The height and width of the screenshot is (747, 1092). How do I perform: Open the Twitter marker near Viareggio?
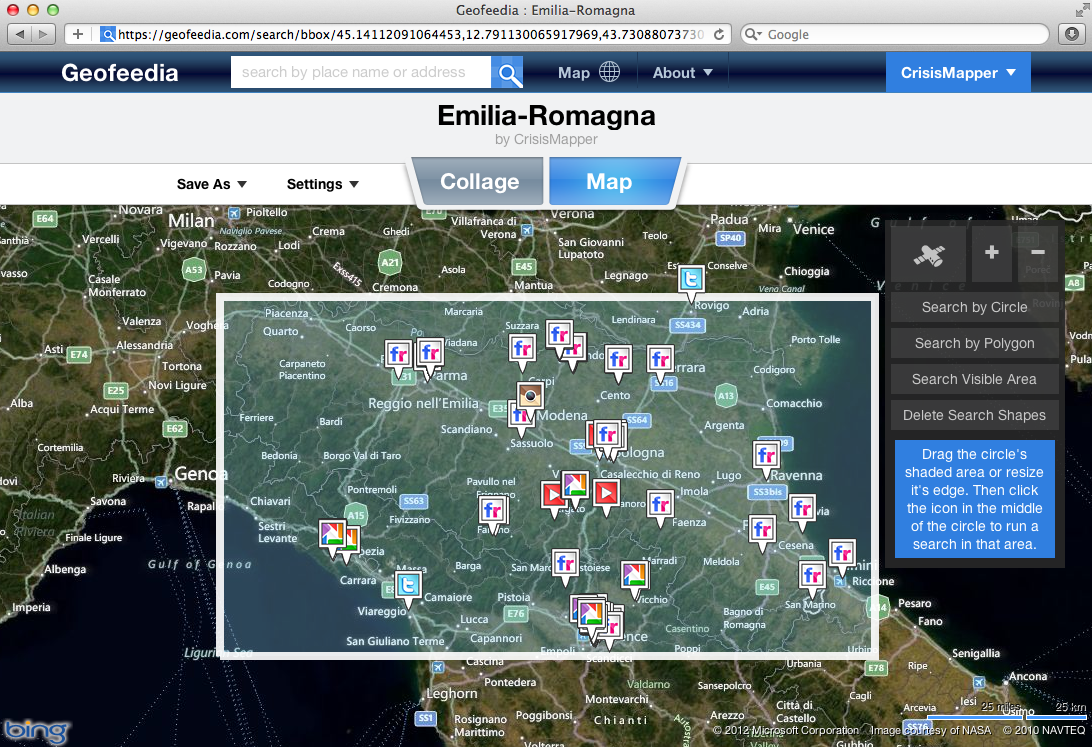pyautogui.click(x=407, y=586)
